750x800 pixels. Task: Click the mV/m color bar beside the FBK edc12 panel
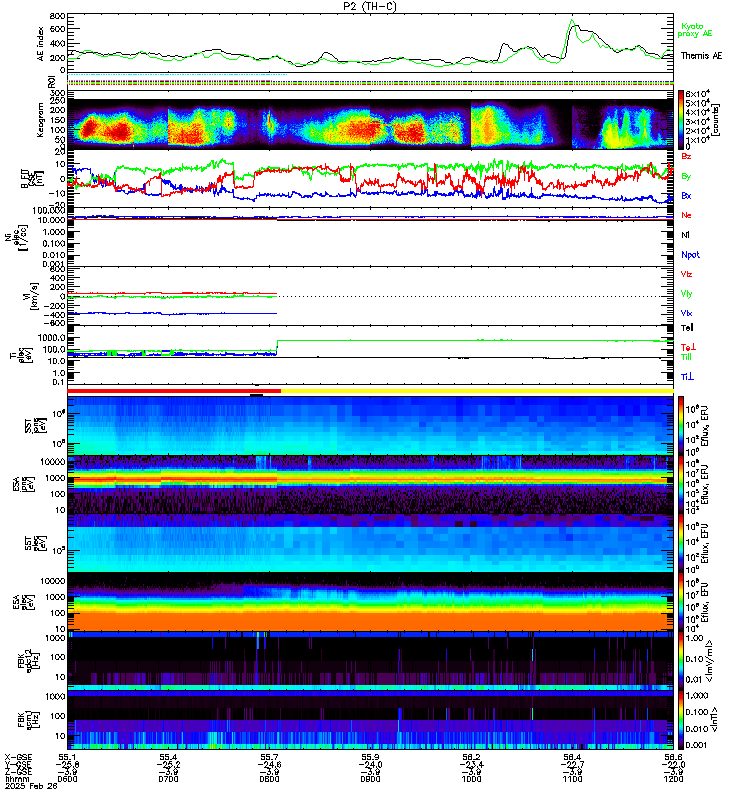click(681, 661)
